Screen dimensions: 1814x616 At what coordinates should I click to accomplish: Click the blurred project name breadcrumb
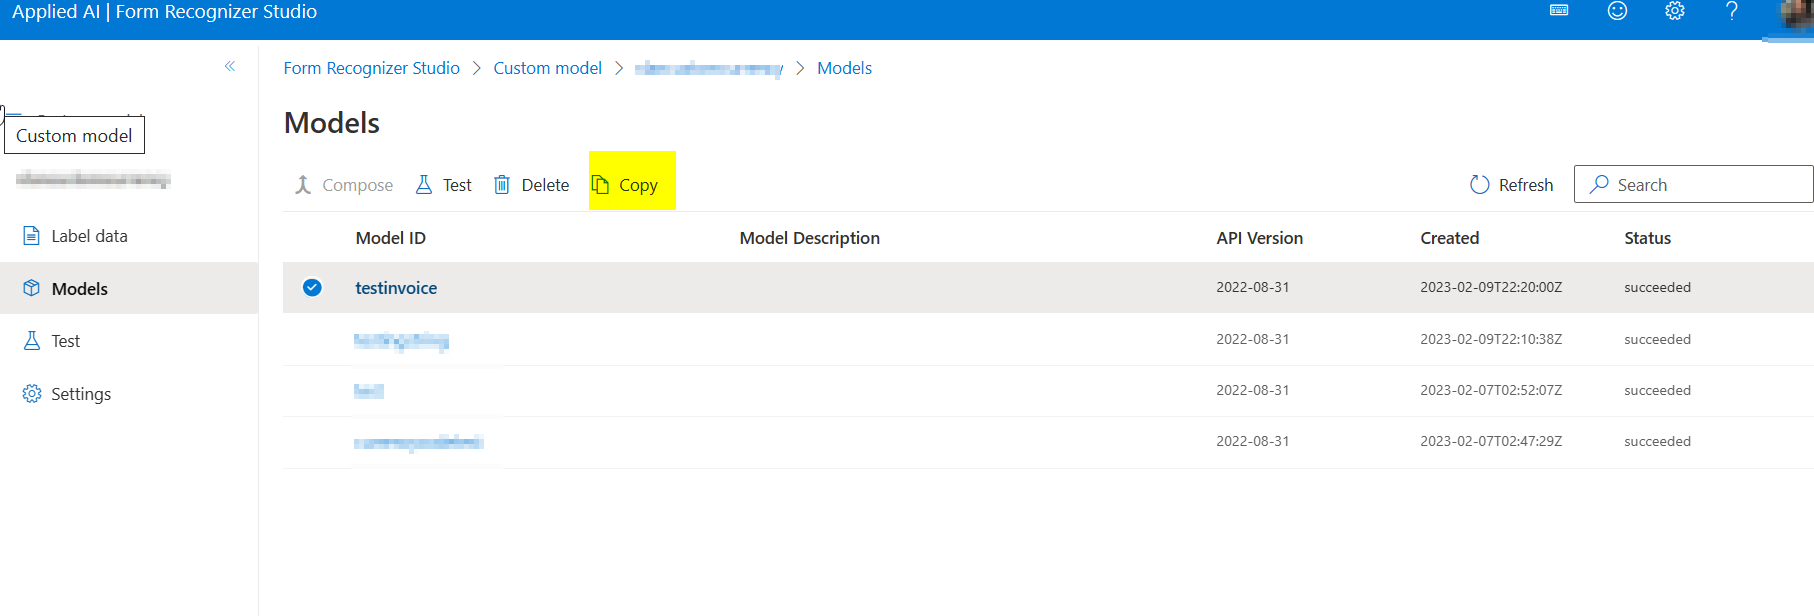[x=709, y=68]
